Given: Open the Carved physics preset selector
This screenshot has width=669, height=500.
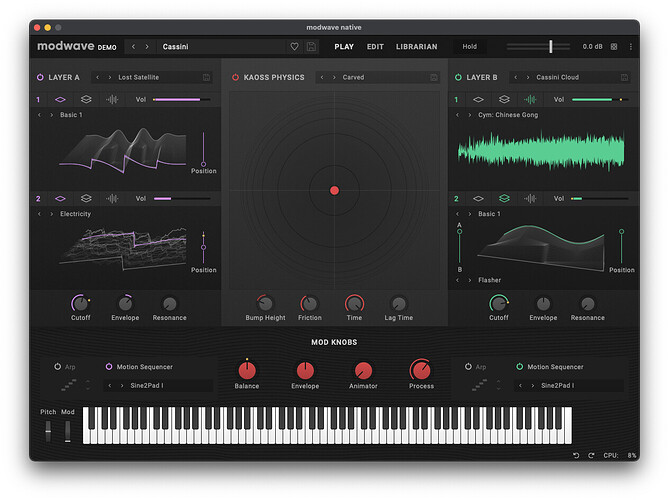Looking at the screenshot, I should (x=384, y=77).
